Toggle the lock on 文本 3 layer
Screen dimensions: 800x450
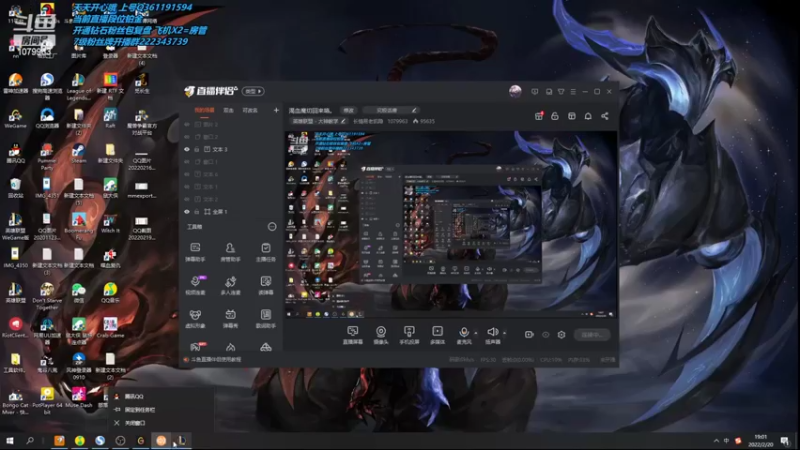coord(197,149)
